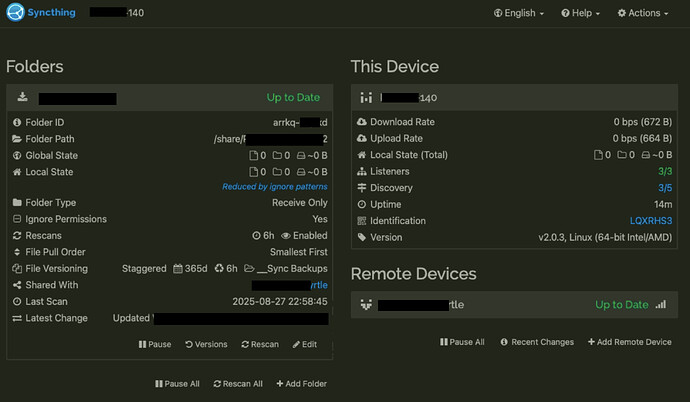Click the Last Scan timestamp 2025-08-27 22:58:45
690x402 pixels.
coord(280,302)
